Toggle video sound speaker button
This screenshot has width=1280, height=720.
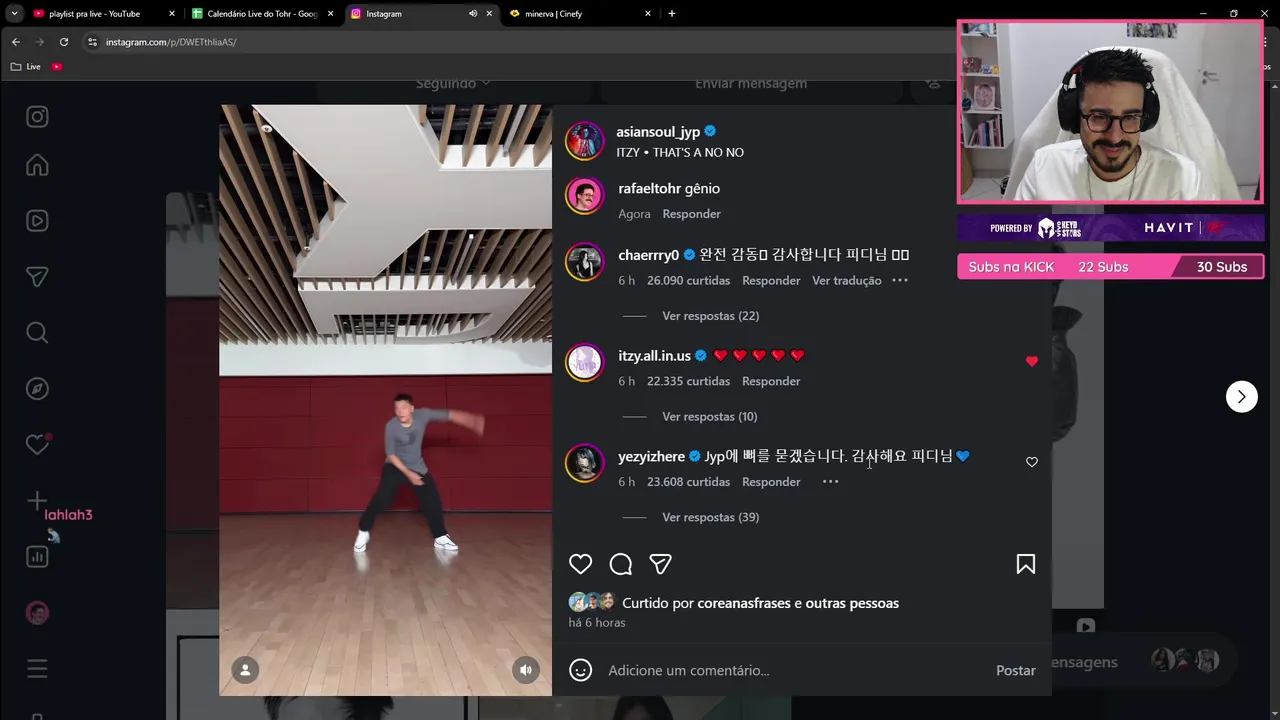(526, 670)
